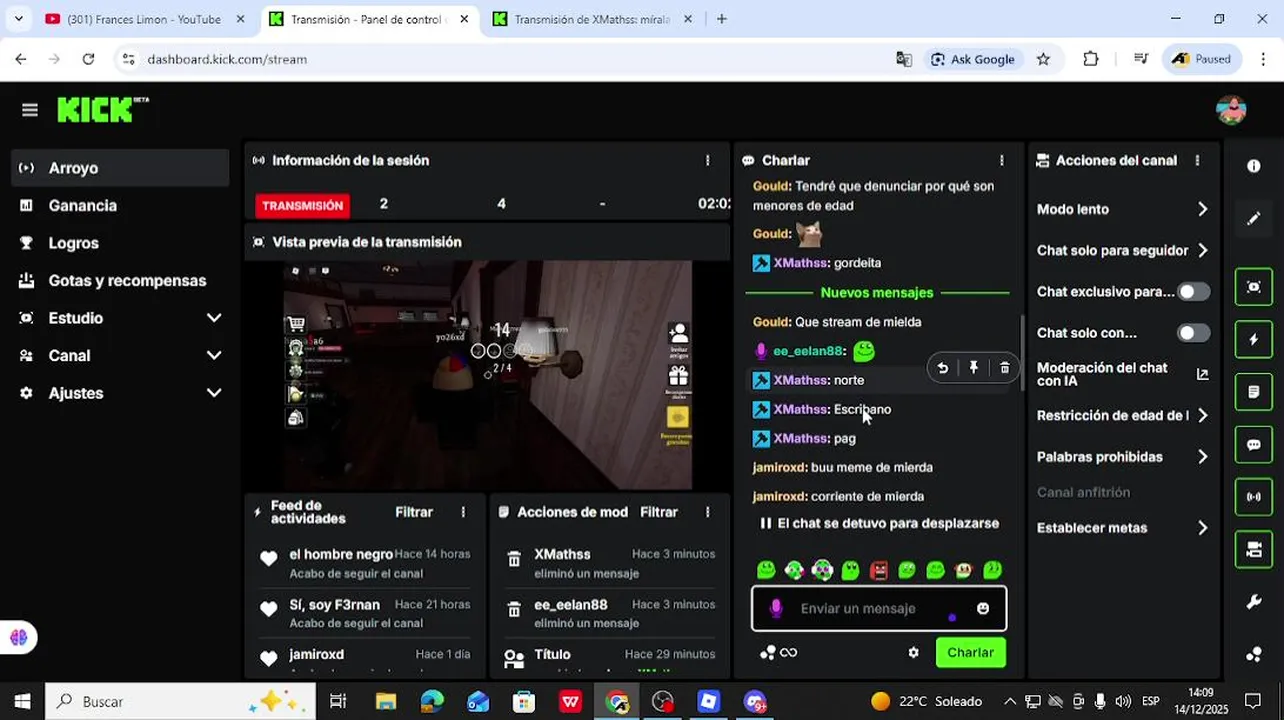The height and width of the screenshot is (720, 1284).
Task: Click Filtrar in Feed de actividades
Action: coord(414,512)
